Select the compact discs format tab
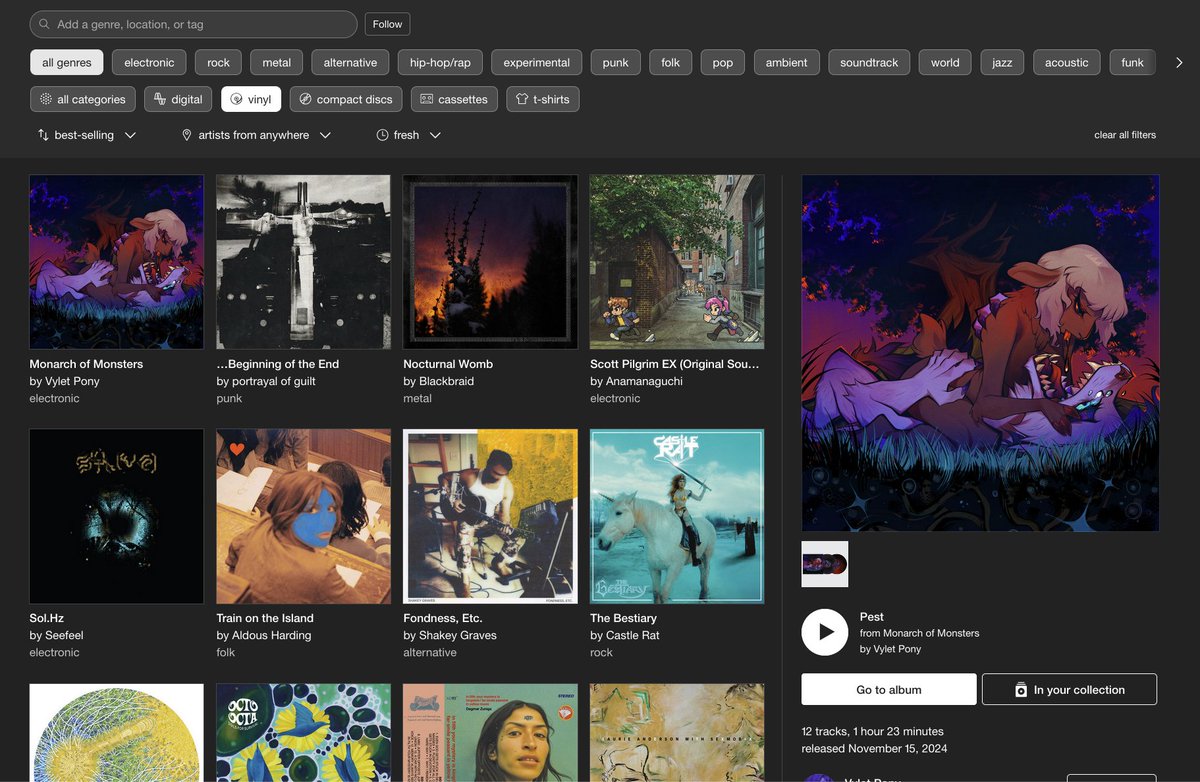 346,99
